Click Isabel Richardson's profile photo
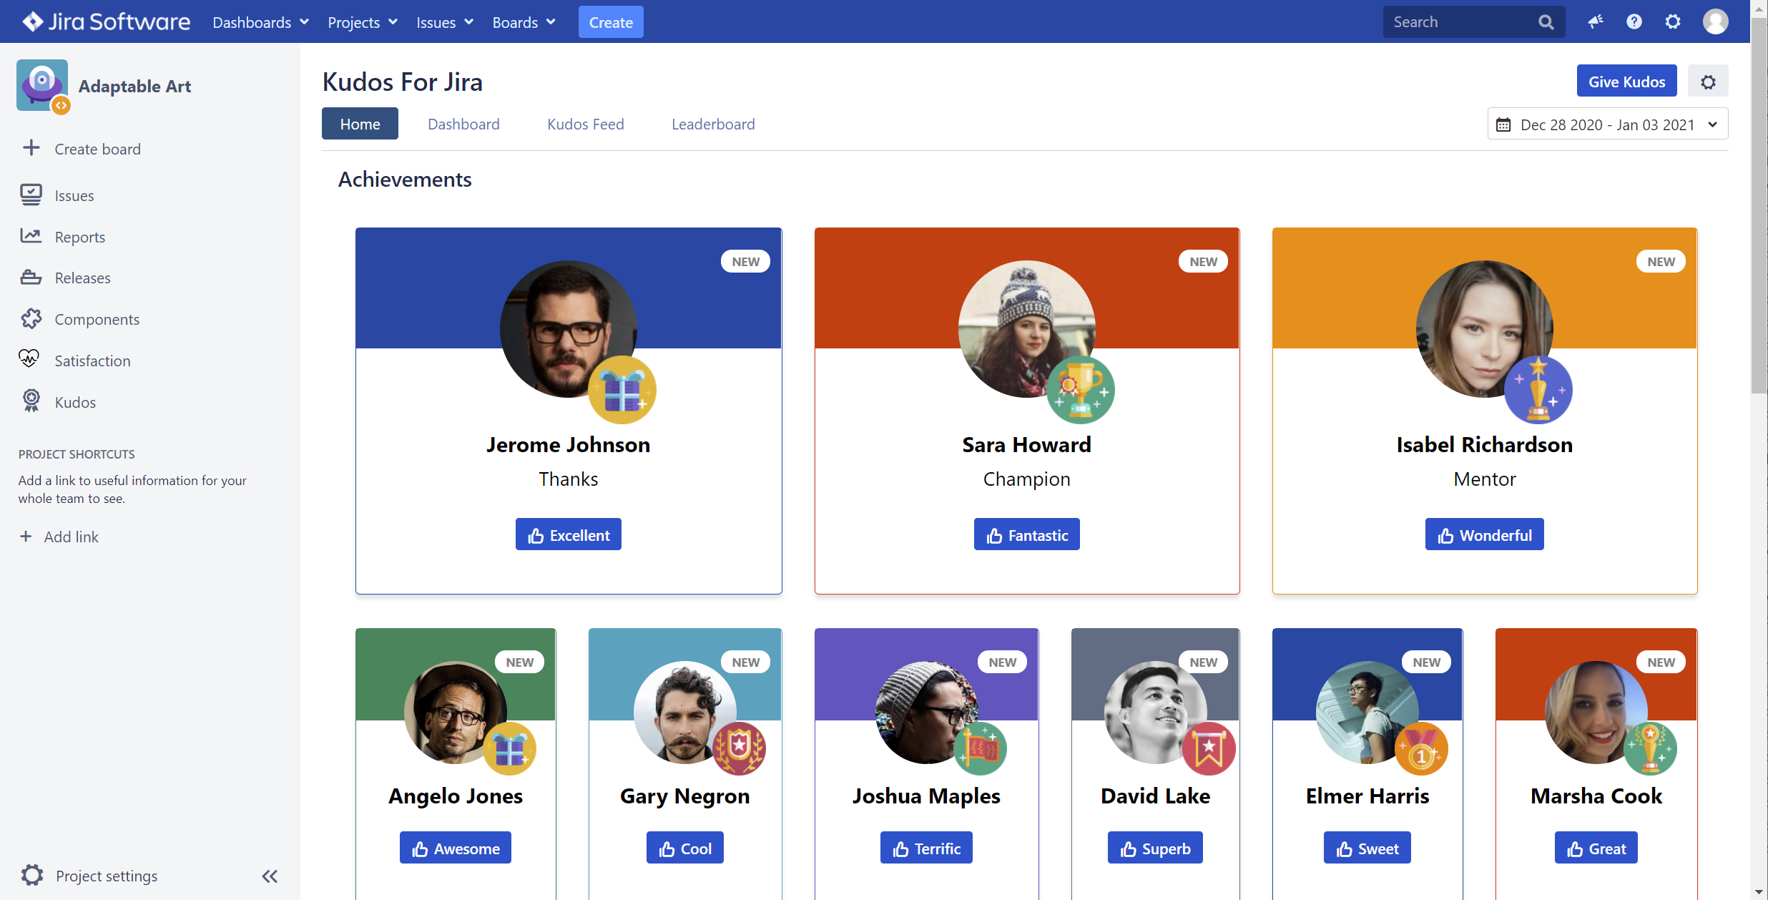Screen dimensions: 1768x900 [1484, 329]
